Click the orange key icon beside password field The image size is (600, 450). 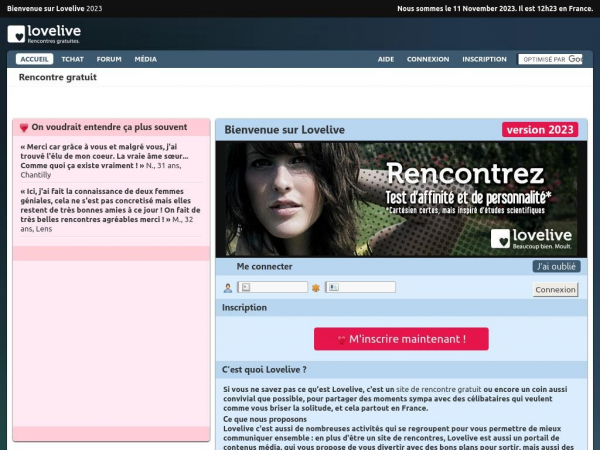(316, 288)
